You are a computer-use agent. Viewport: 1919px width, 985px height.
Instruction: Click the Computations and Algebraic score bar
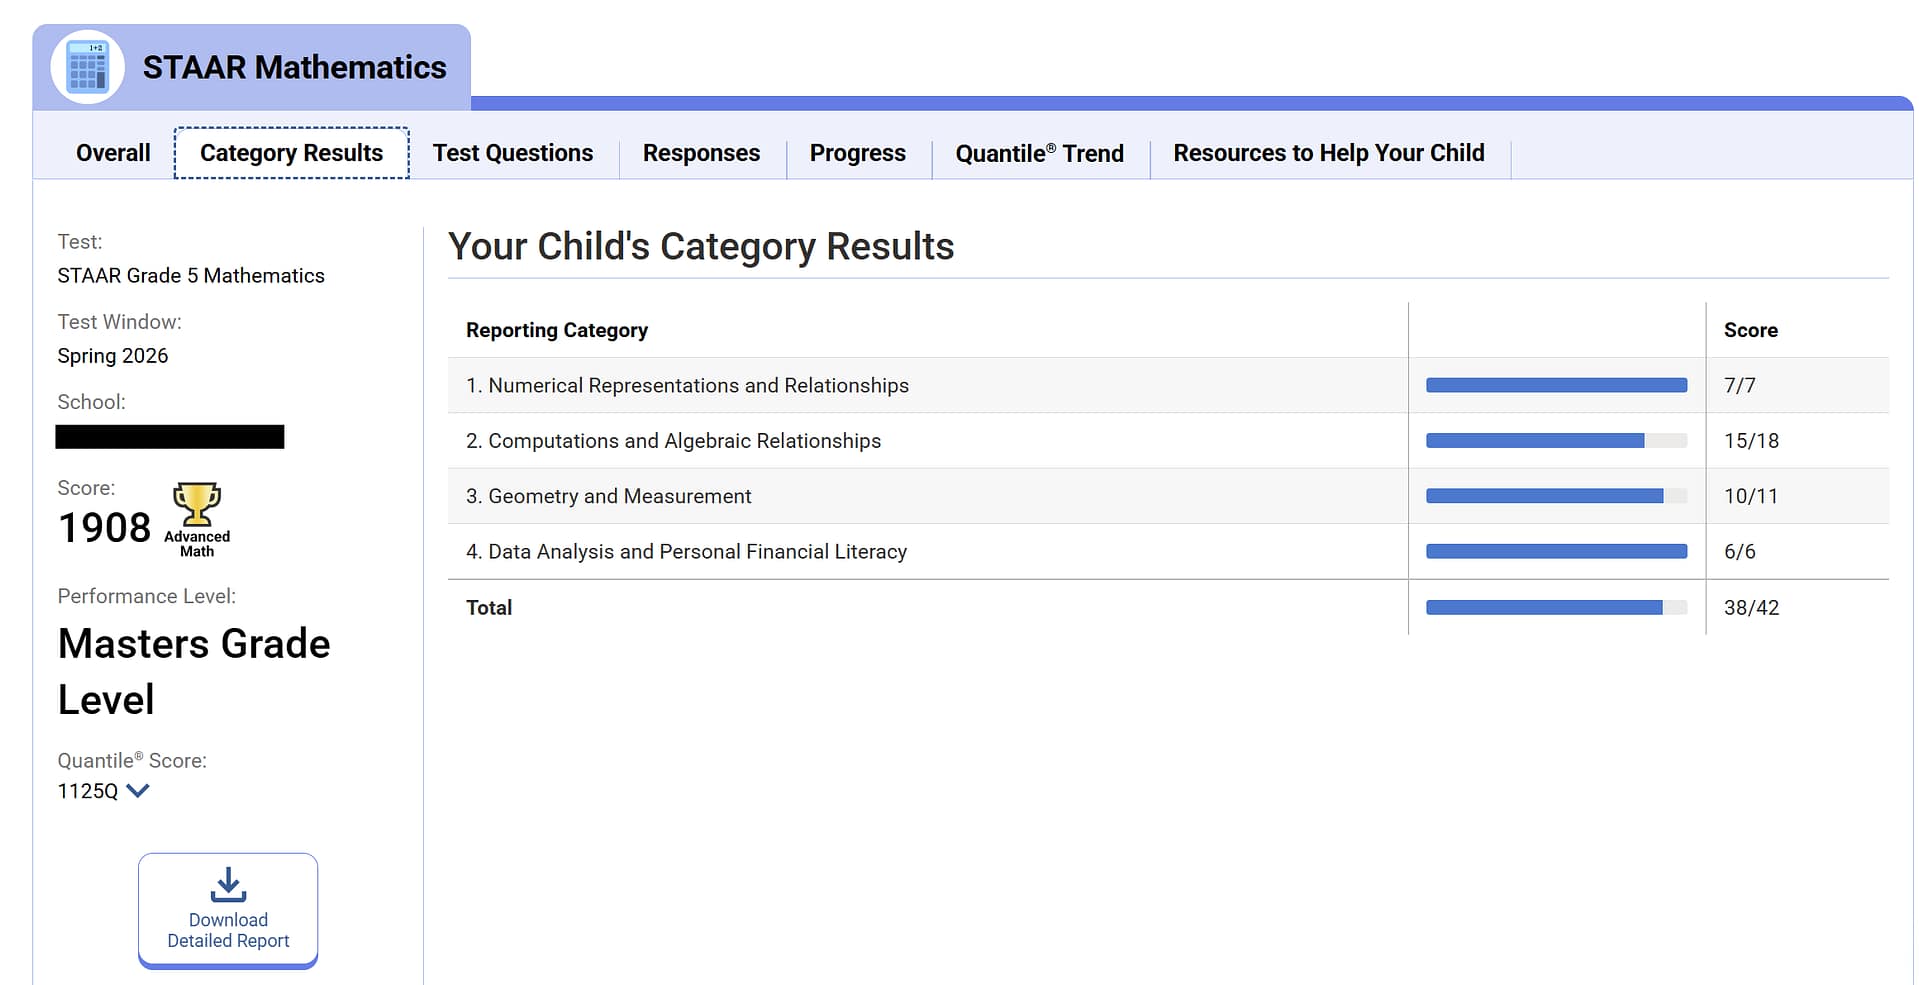[x=1556, y=441]
